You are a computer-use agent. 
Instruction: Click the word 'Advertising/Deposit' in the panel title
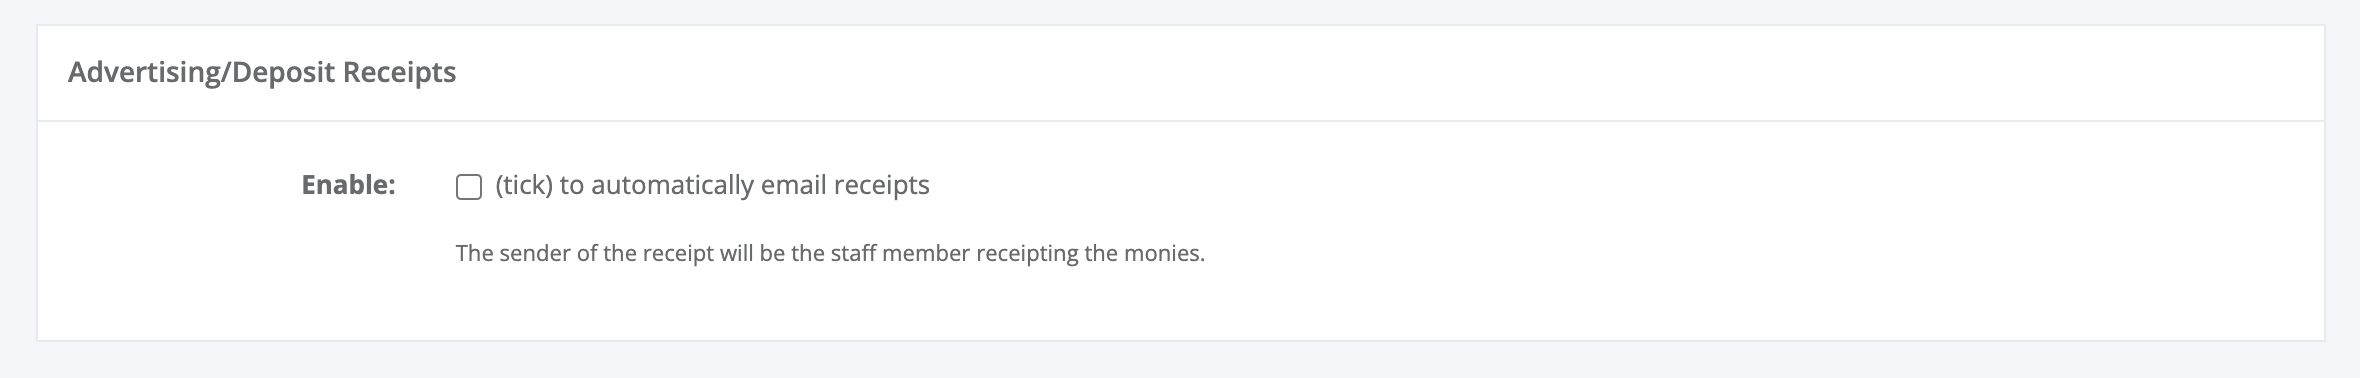point(201,73)
